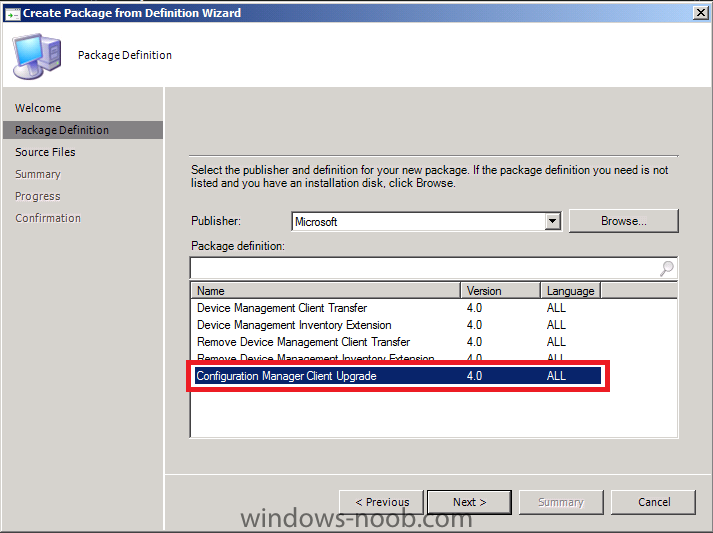Screen dimensions: 713x533
Task: Select Device Management Inventory Extension row
Action: 398,325
